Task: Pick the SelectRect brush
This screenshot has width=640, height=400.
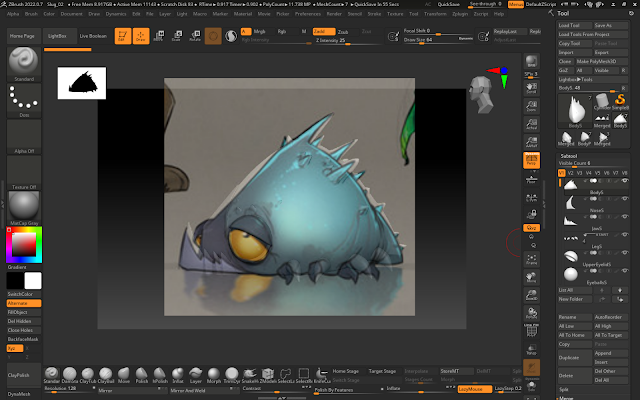Action: [x=303, y=375]
